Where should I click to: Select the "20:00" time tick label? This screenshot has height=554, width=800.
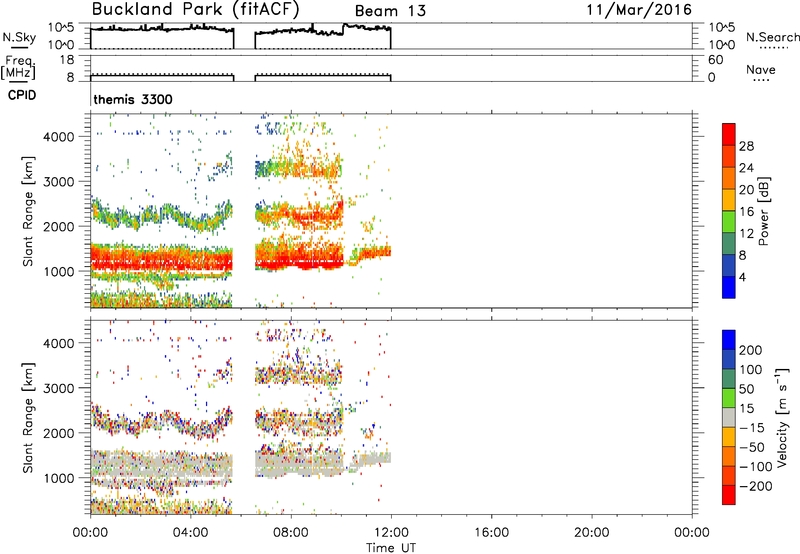591,533
